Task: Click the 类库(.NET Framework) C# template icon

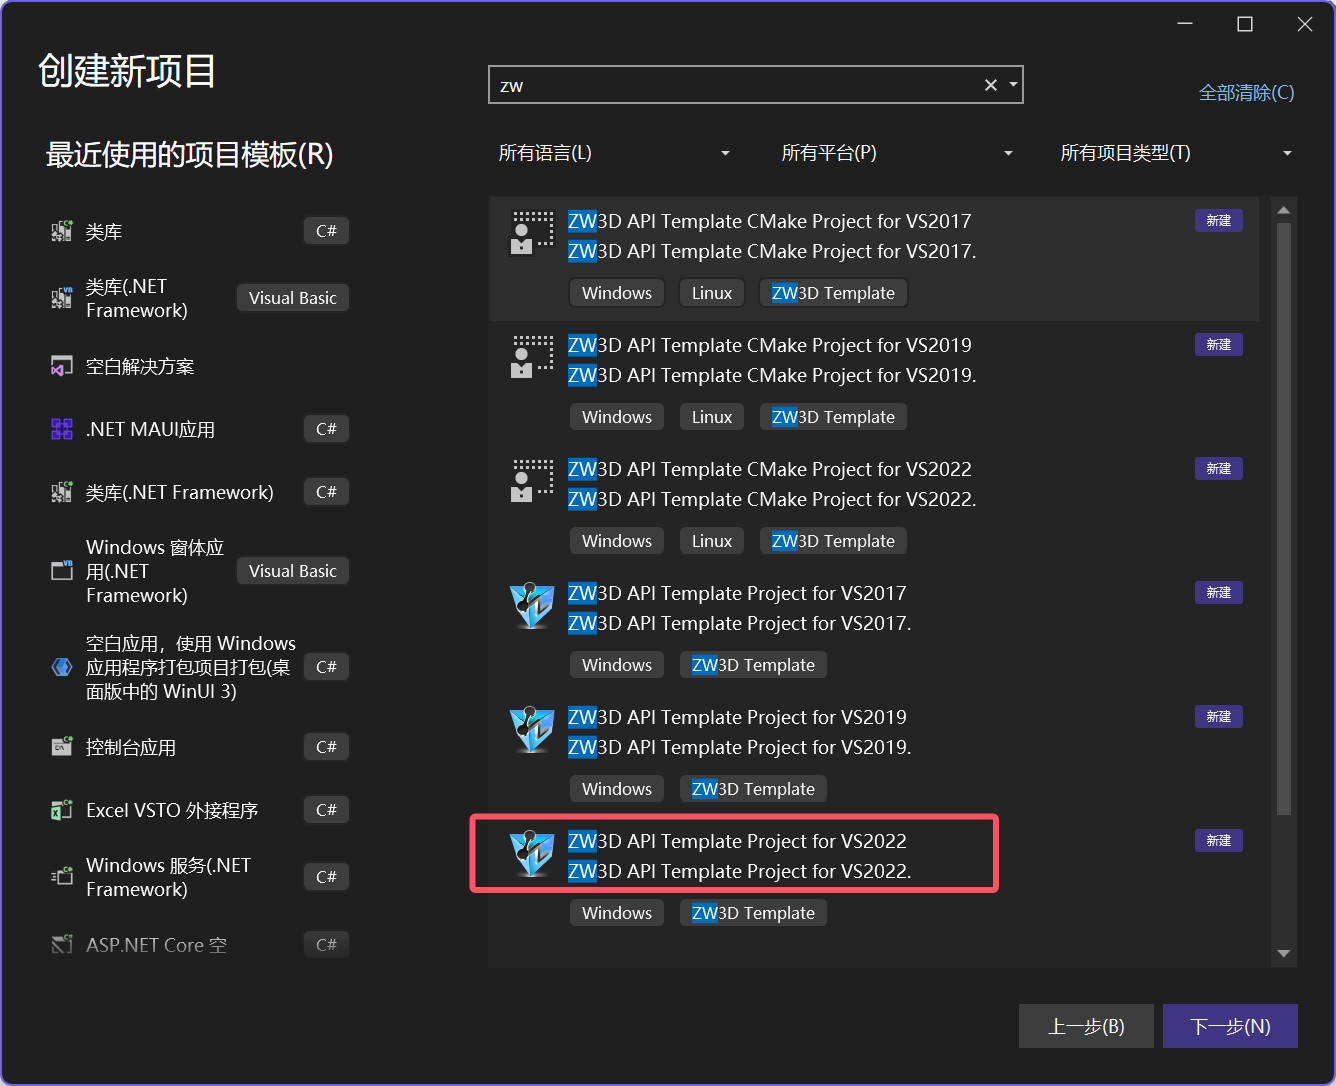Action: (x=62, y=492)
